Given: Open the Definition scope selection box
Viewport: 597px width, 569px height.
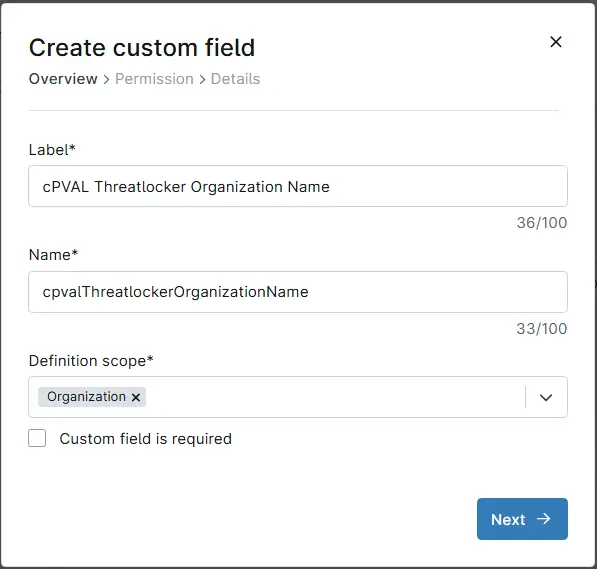Looking at the screenshot, I should 298,397.
